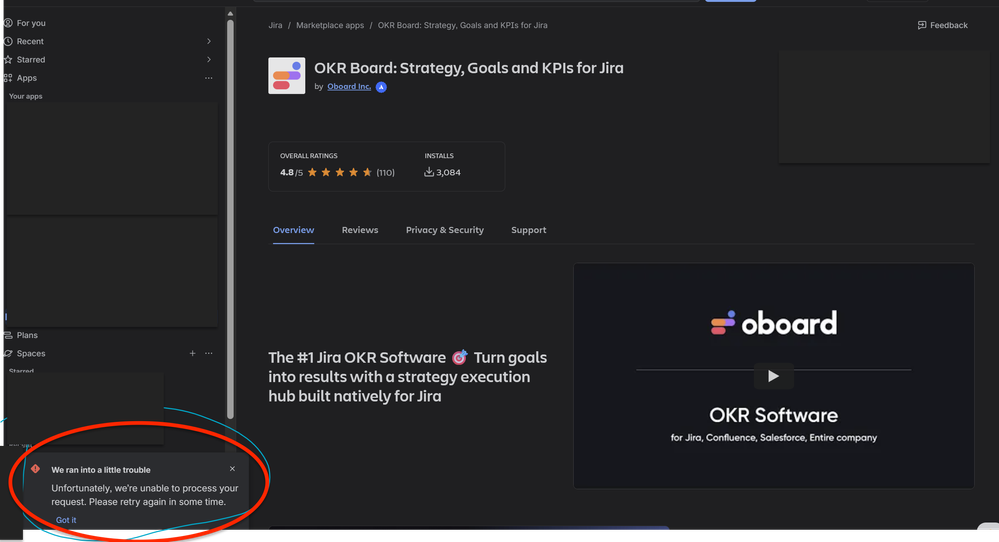The image size is (999, 542).
Task: Click the sidebar vertical scrollbar
Action: coord(231,219)
